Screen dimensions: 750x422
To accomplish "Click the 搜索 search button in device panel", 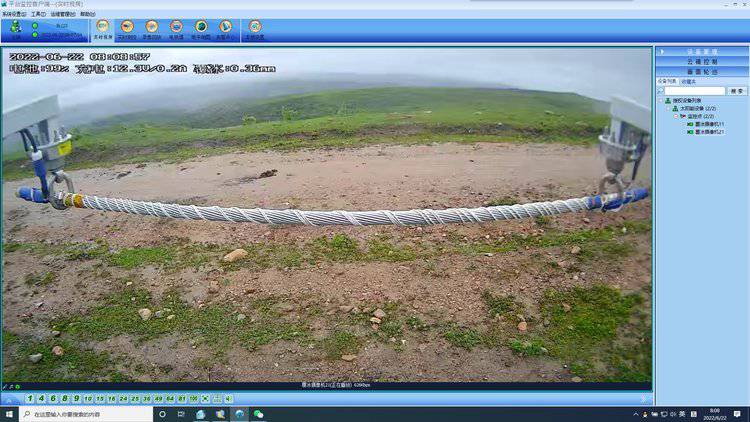I will click(x=736, y=91).
